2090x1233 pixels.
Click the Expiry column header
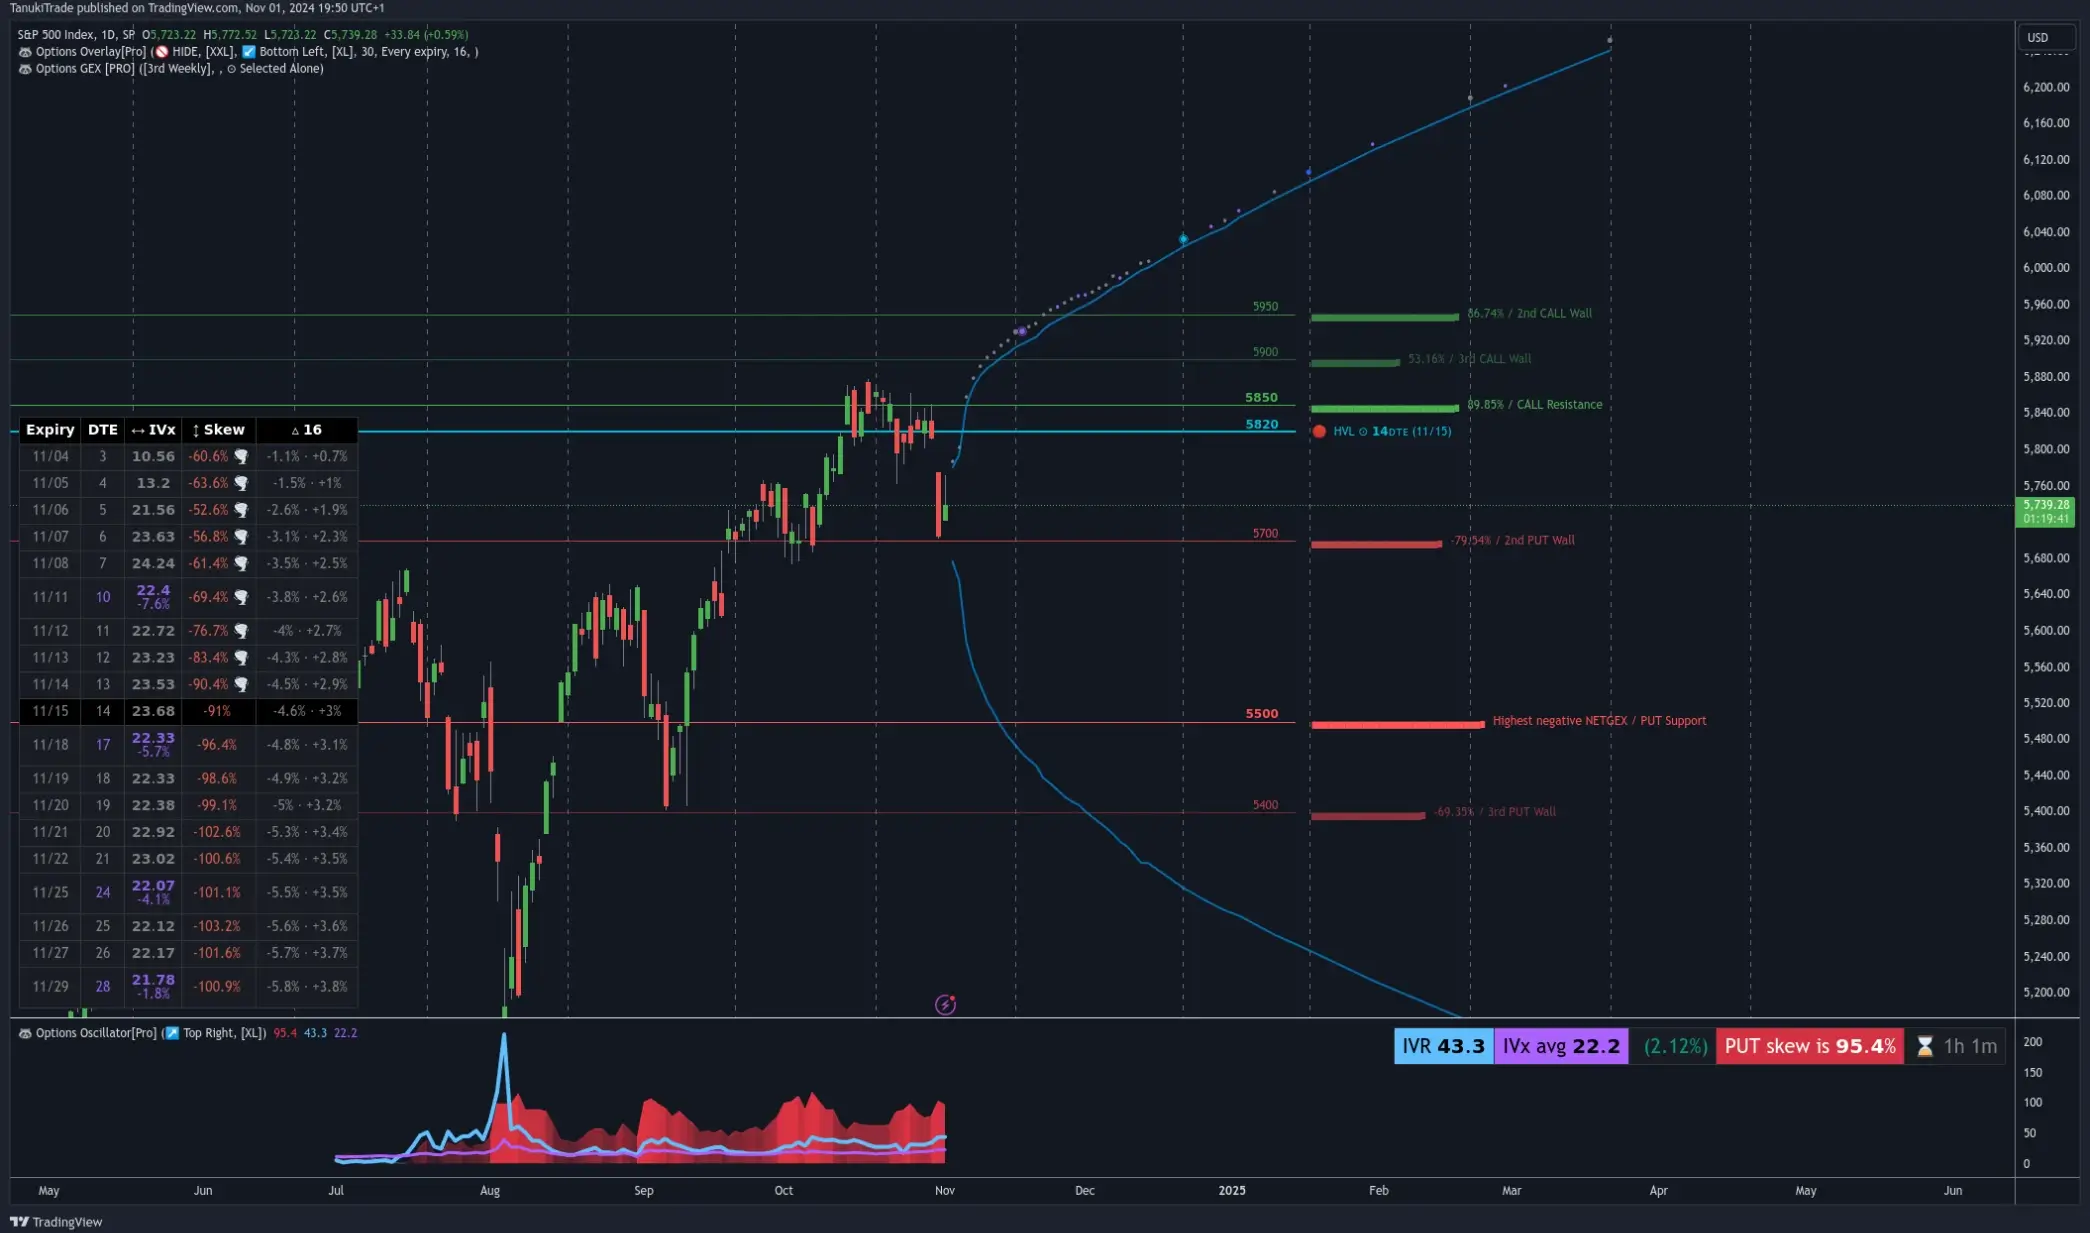50,429
